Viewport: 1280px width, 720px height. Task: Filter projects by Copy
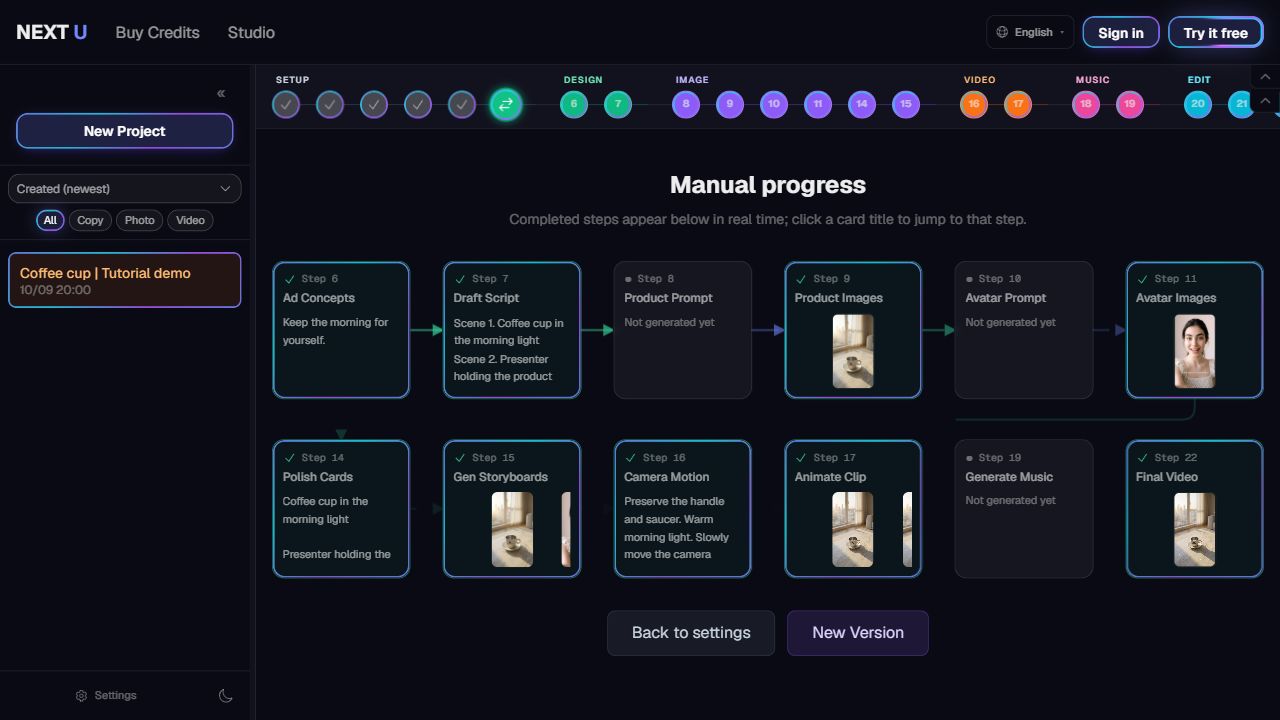point(90,221)
